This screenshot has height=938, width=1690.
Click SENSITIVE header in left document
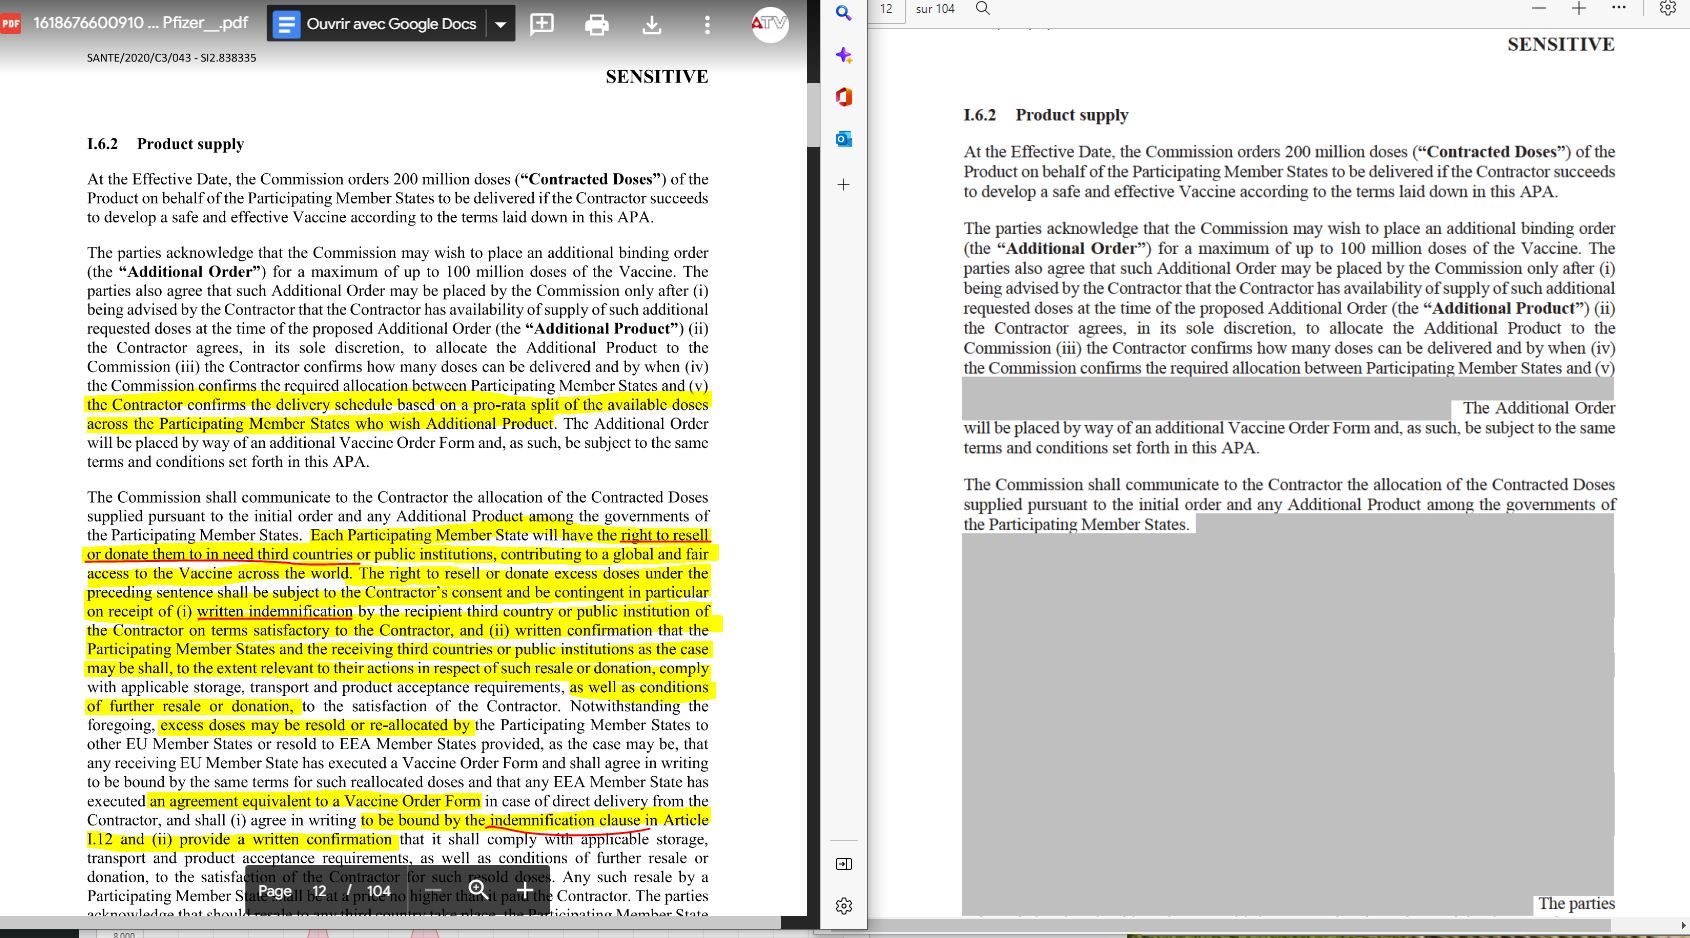[656, 77]
